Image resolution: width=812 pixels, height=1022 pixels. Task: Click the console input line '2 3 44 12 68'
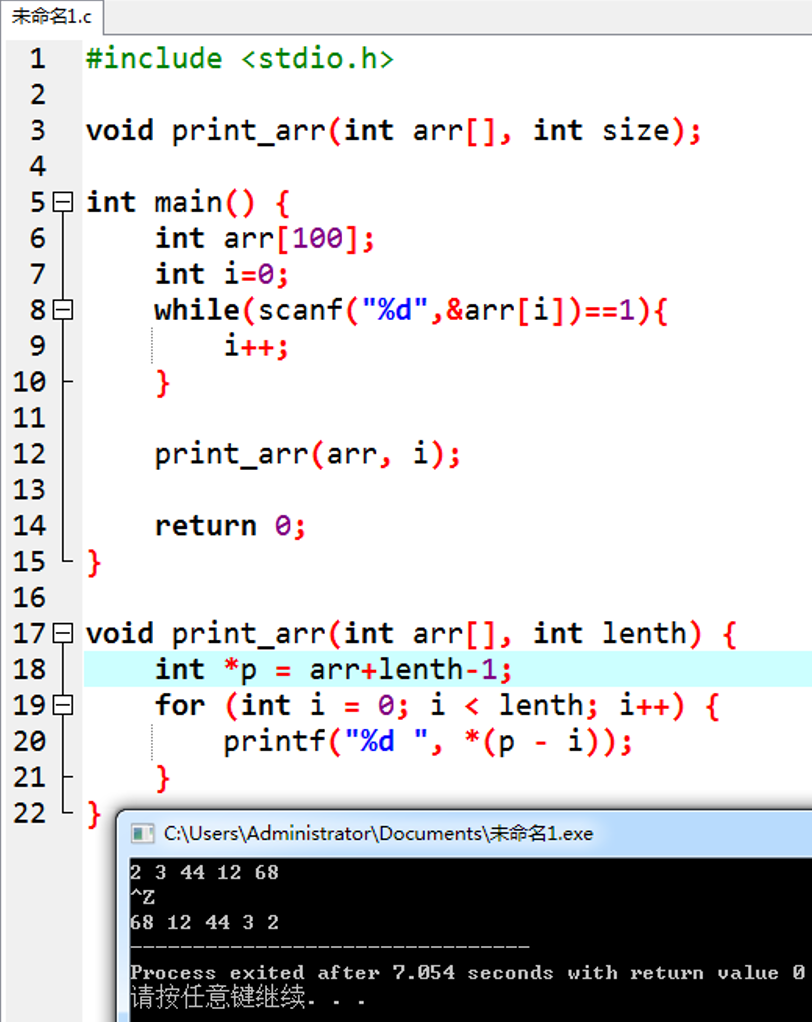[x=204, y=872]
